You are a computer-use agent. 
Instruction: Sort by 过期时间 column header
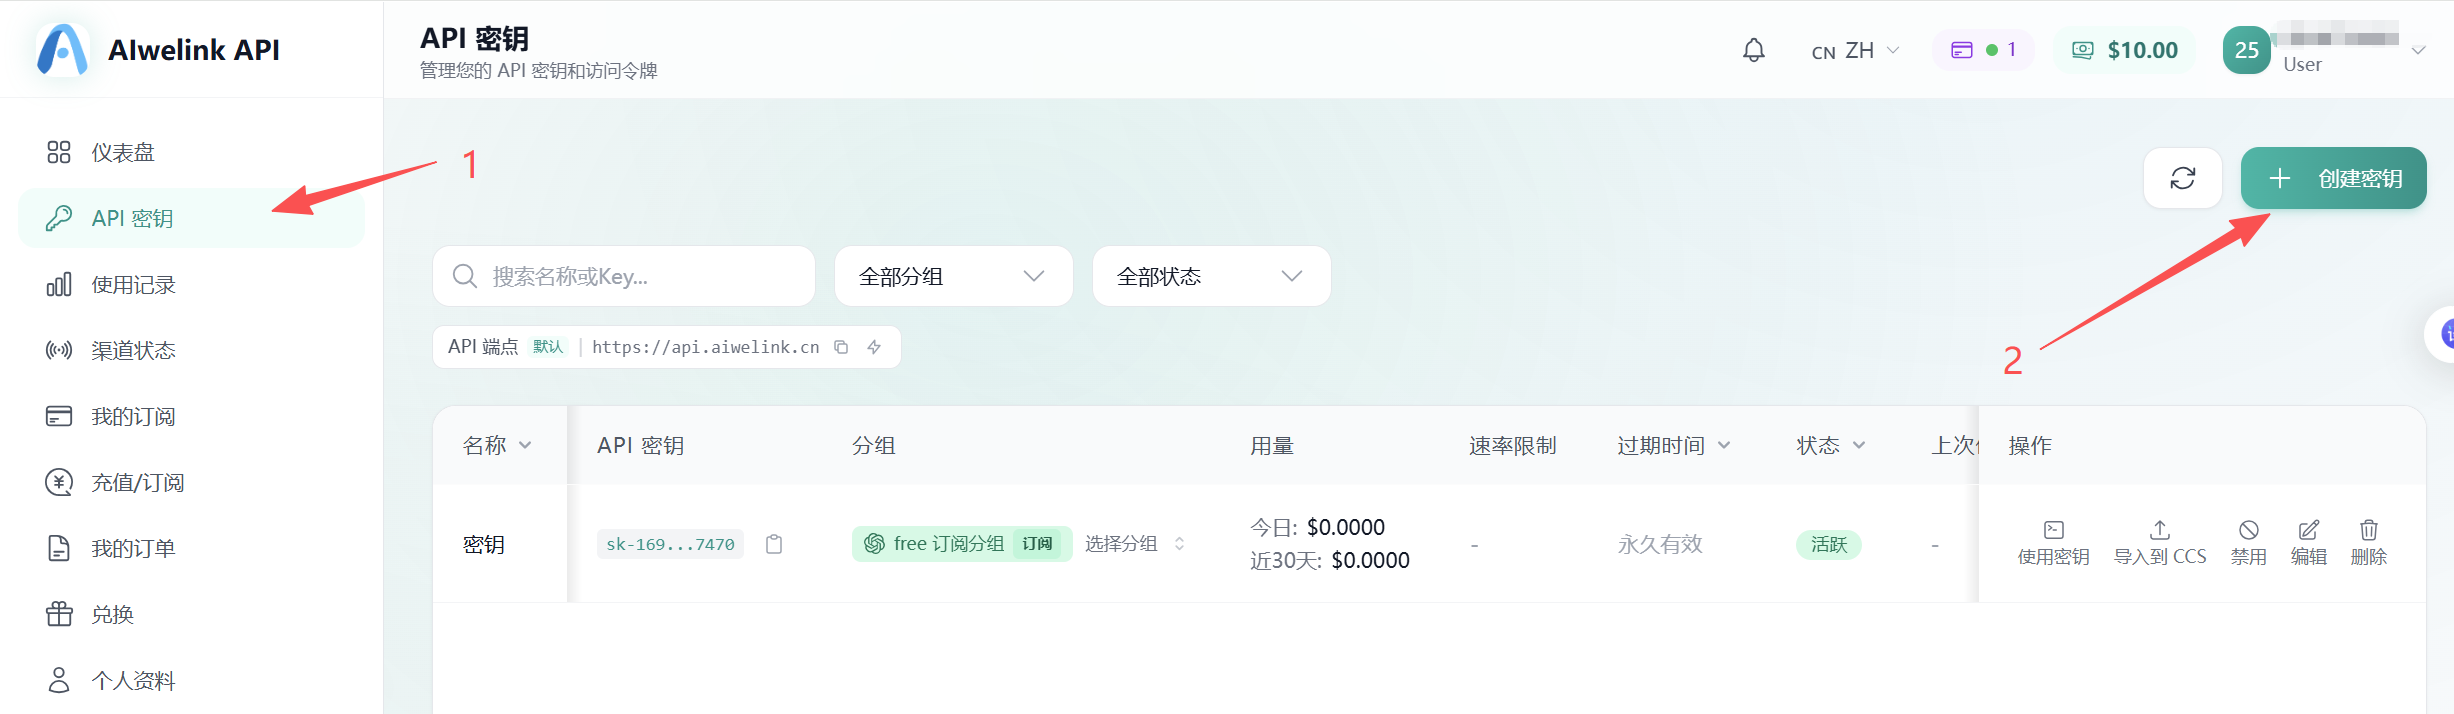[1673, 445]
